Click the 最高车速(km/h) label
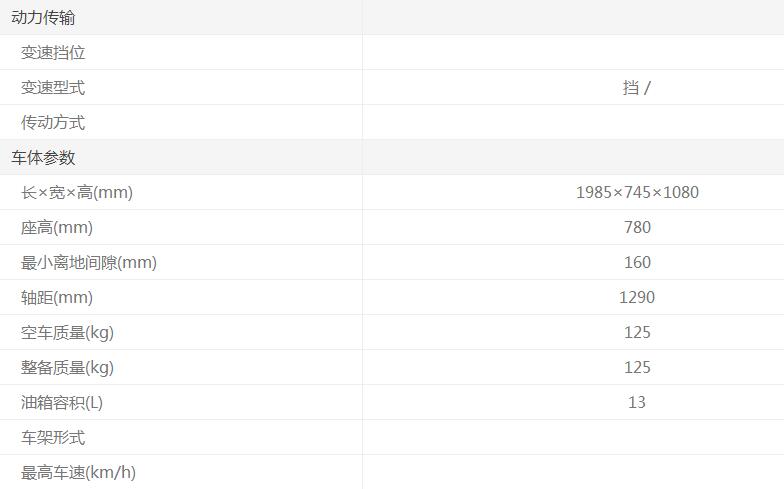 click(78, 473)
